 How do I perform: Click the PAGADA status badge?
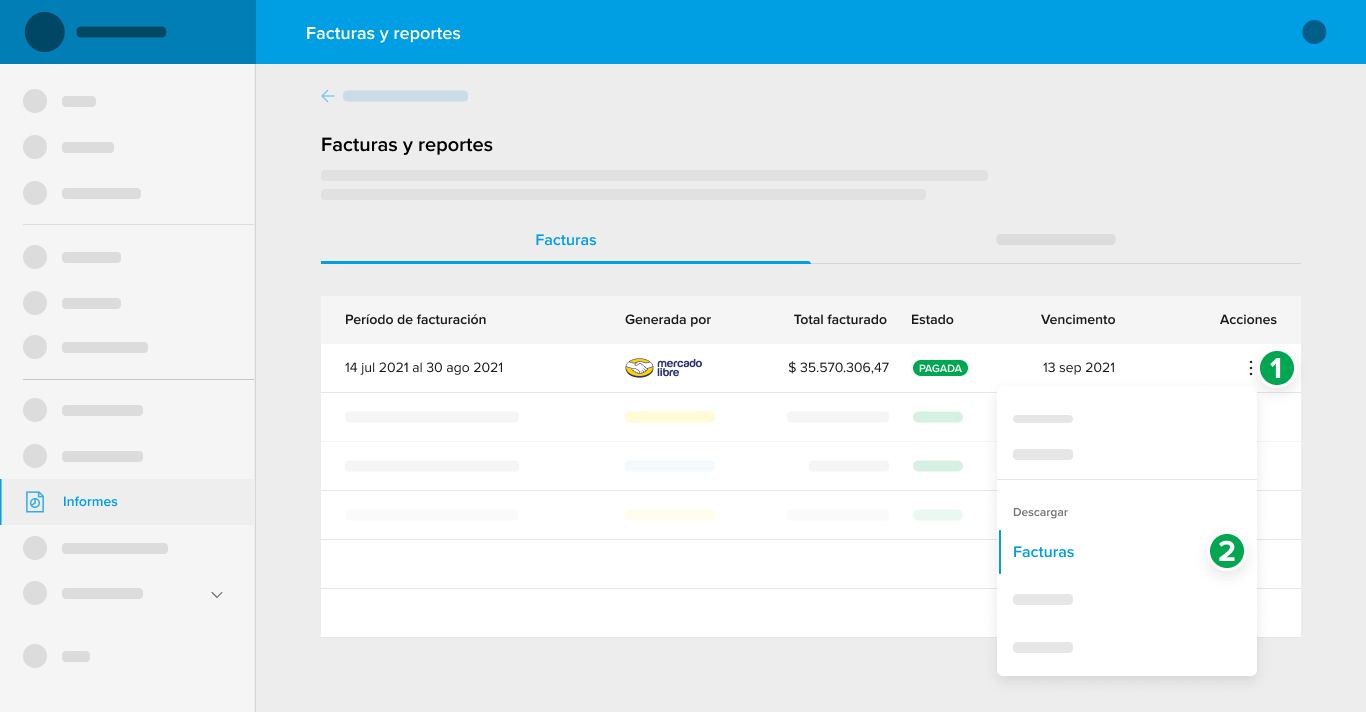pos(940,368)
